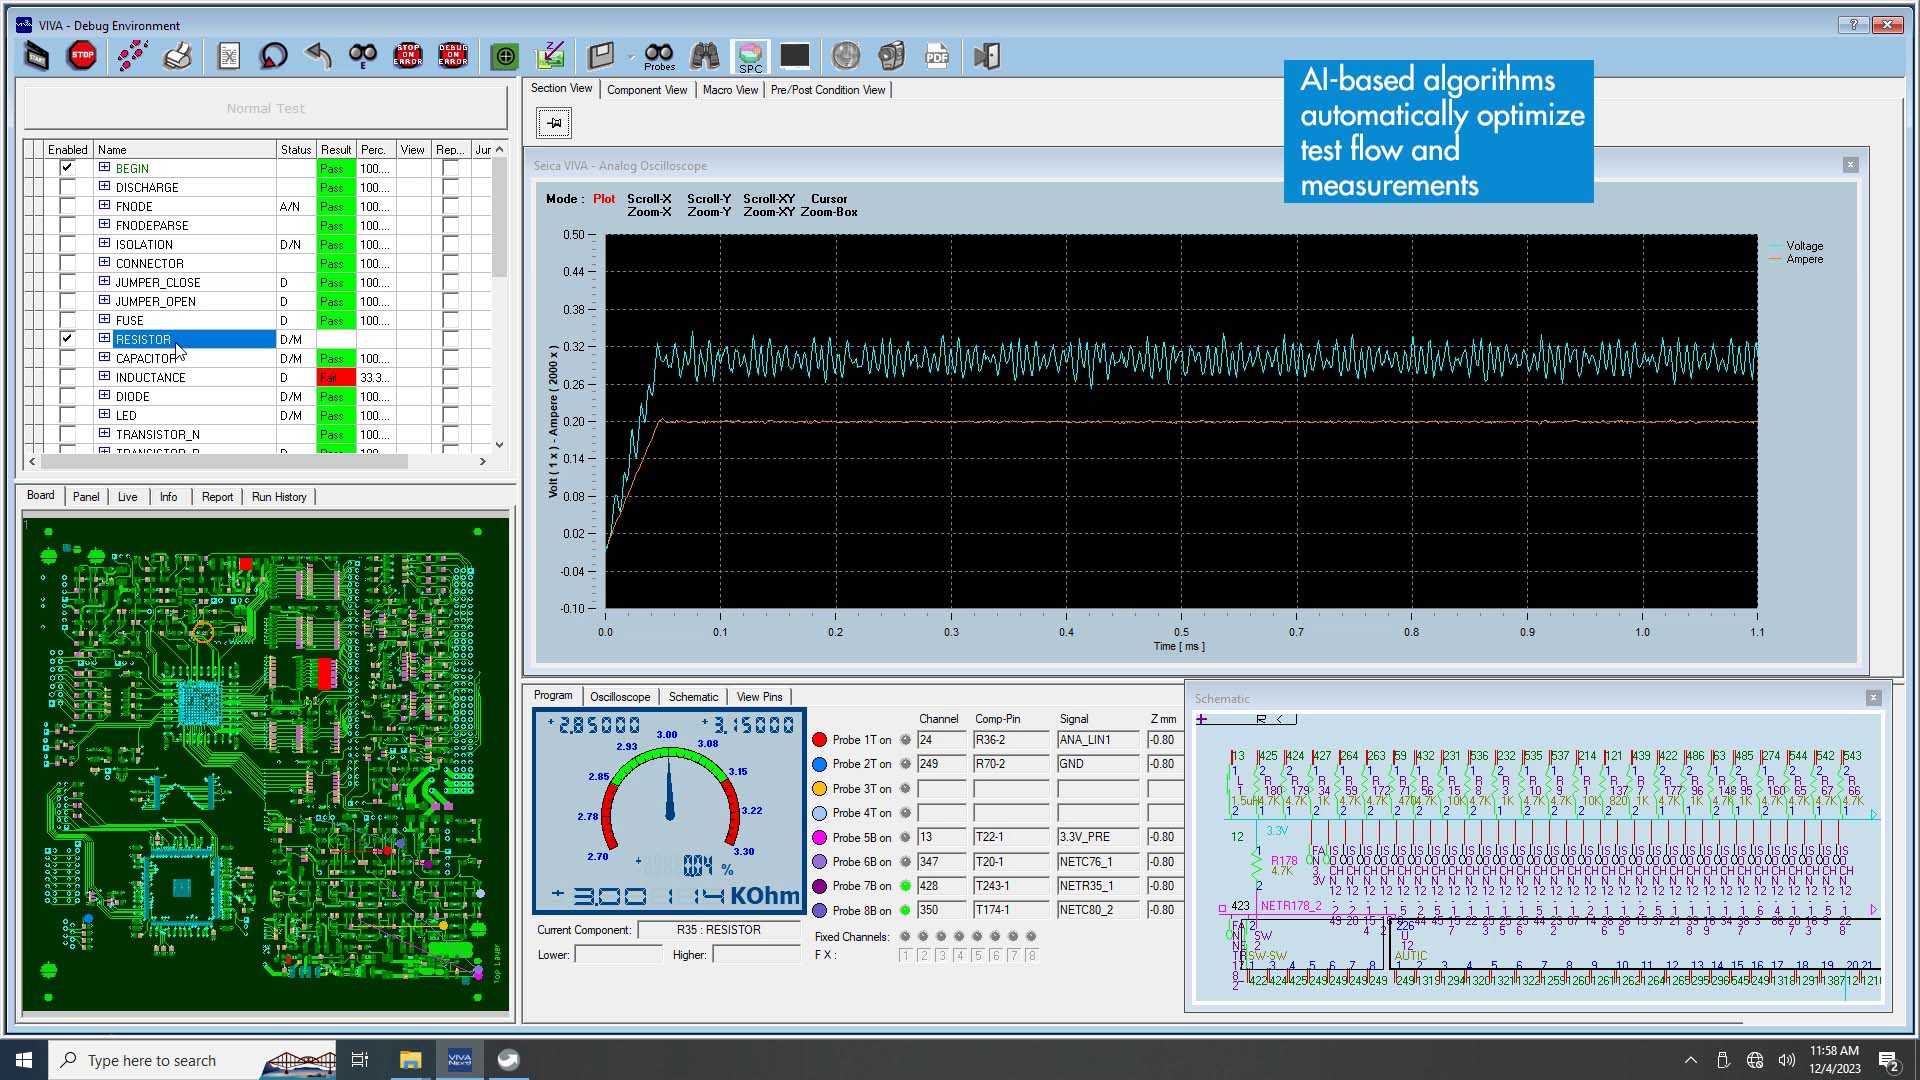1920x1080 pixels.
Task: Open the Run History tab
Action: tap(279, 497)
